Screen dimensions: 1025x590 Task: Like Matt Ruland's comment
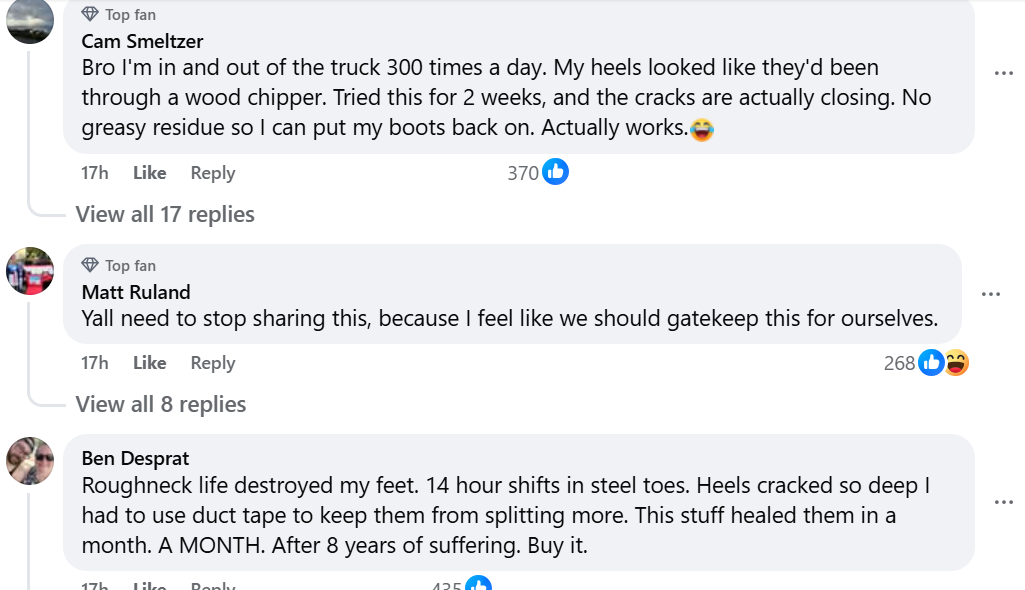[x=149, y=363]
